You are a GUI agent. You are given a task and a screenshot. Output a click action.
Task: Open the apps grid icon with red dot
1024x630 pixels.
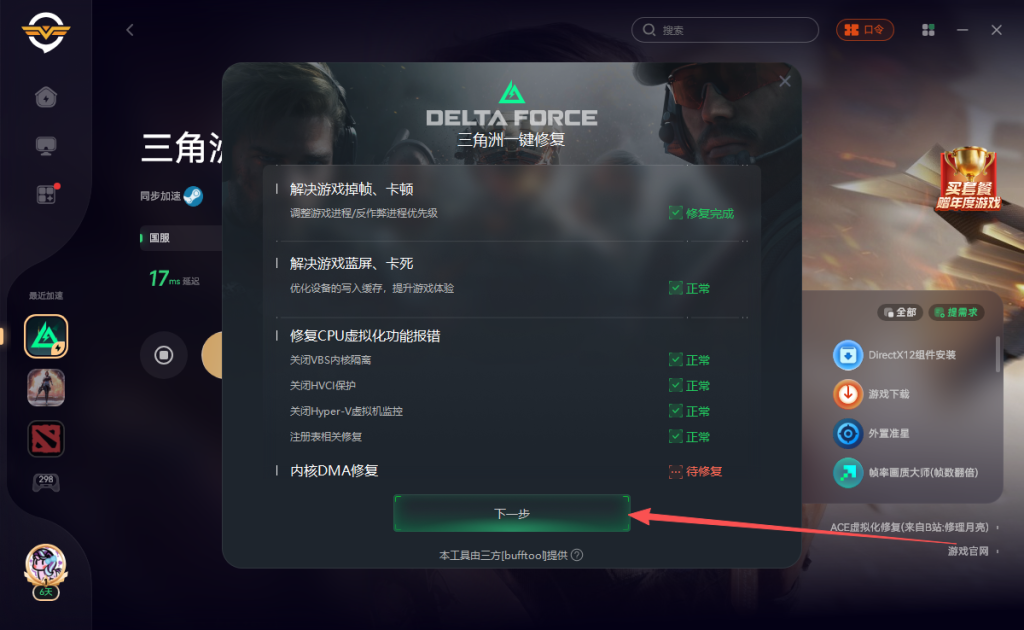click(46, 194)
